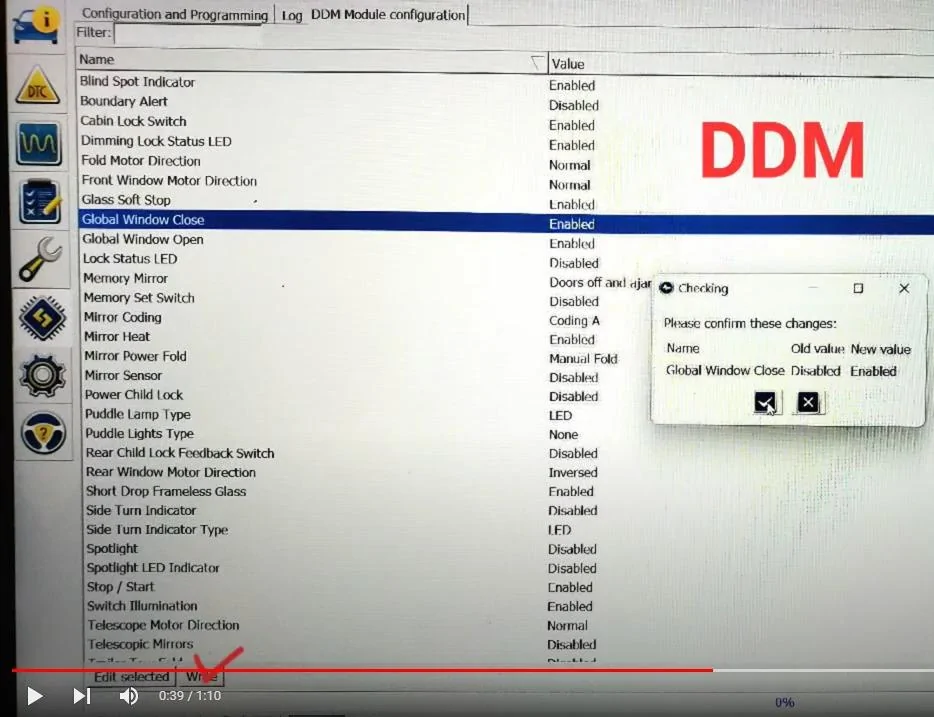Image resolution: width=934 pixels, height=717 pixels.
Task: Open the vehicle information icon in sidebar
Action: [x=37, y=25]
